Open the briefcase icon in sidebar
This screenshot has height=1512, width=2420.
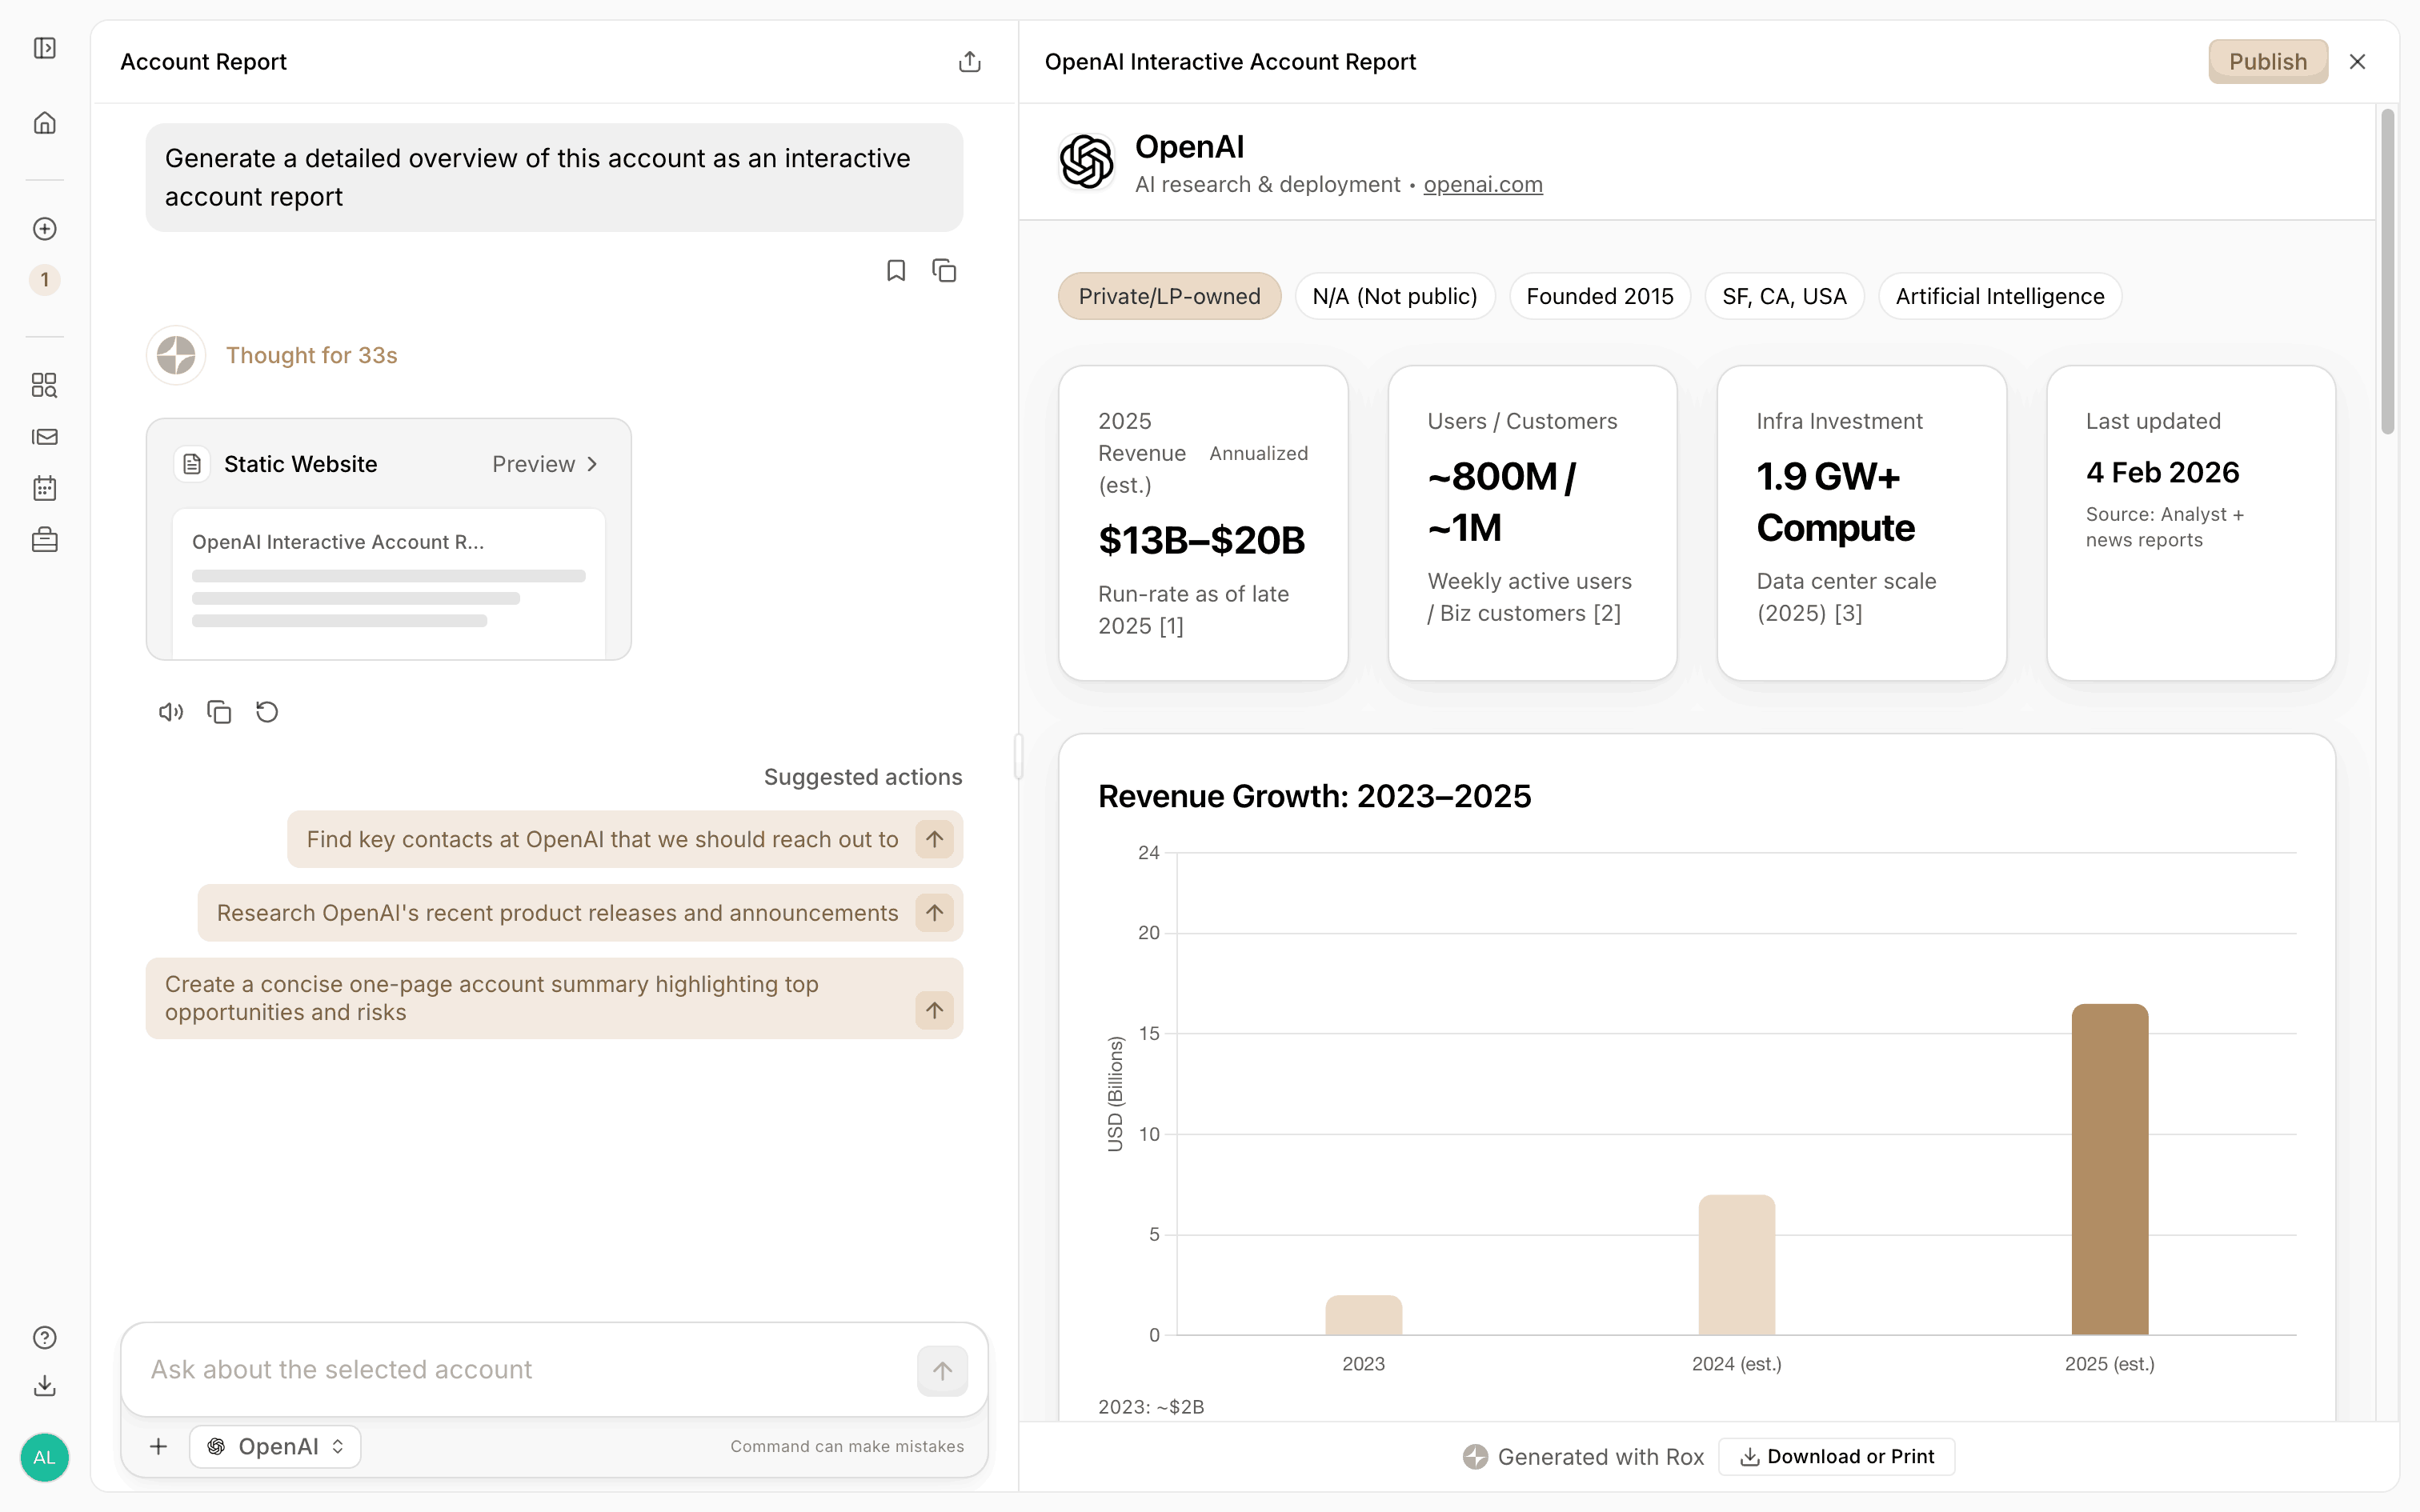click(x=45, y=540)
